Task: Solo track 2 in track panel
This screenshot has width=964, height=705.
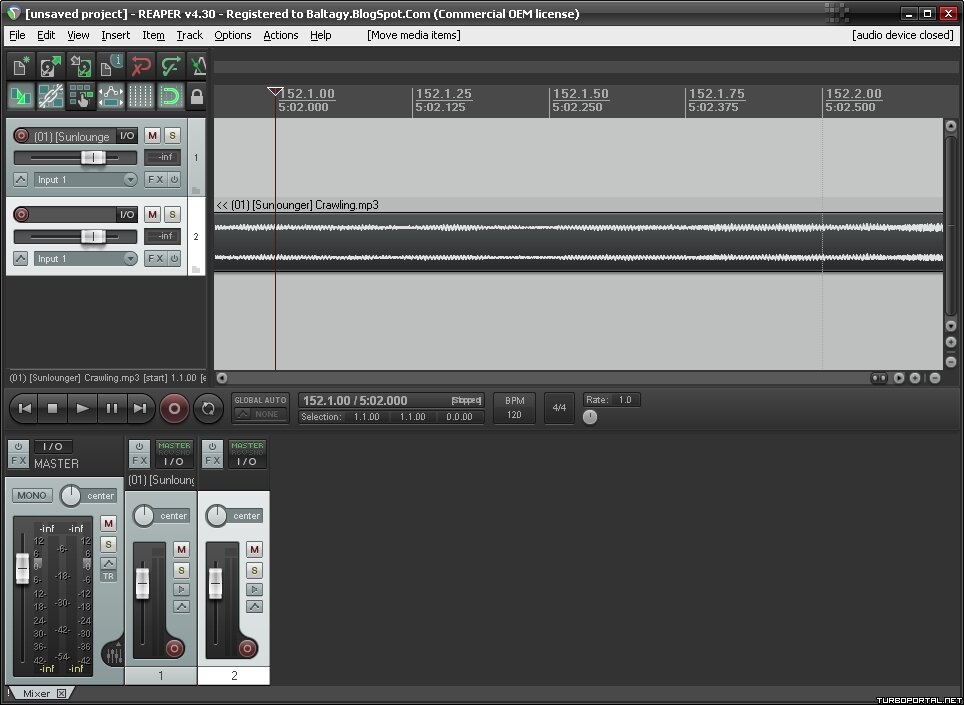Action: point(172,214)
